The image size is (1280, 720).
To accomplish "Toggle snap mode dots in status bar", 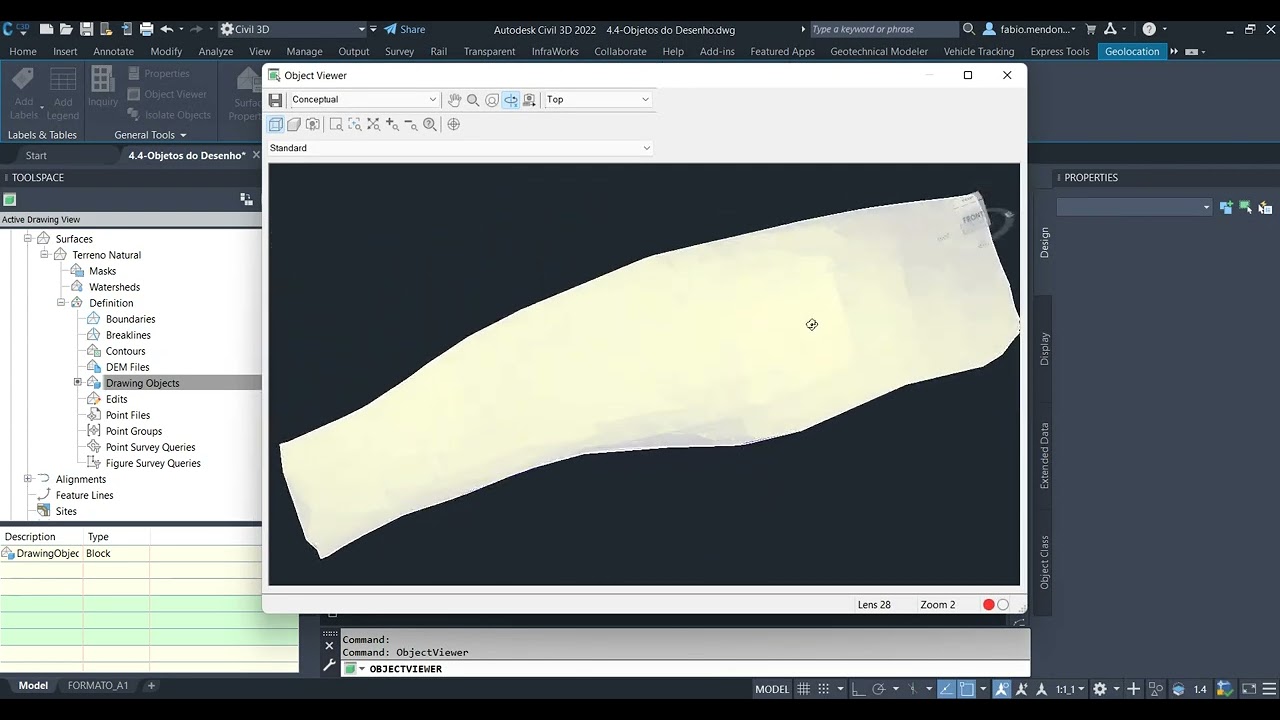I will click(823, 689).
